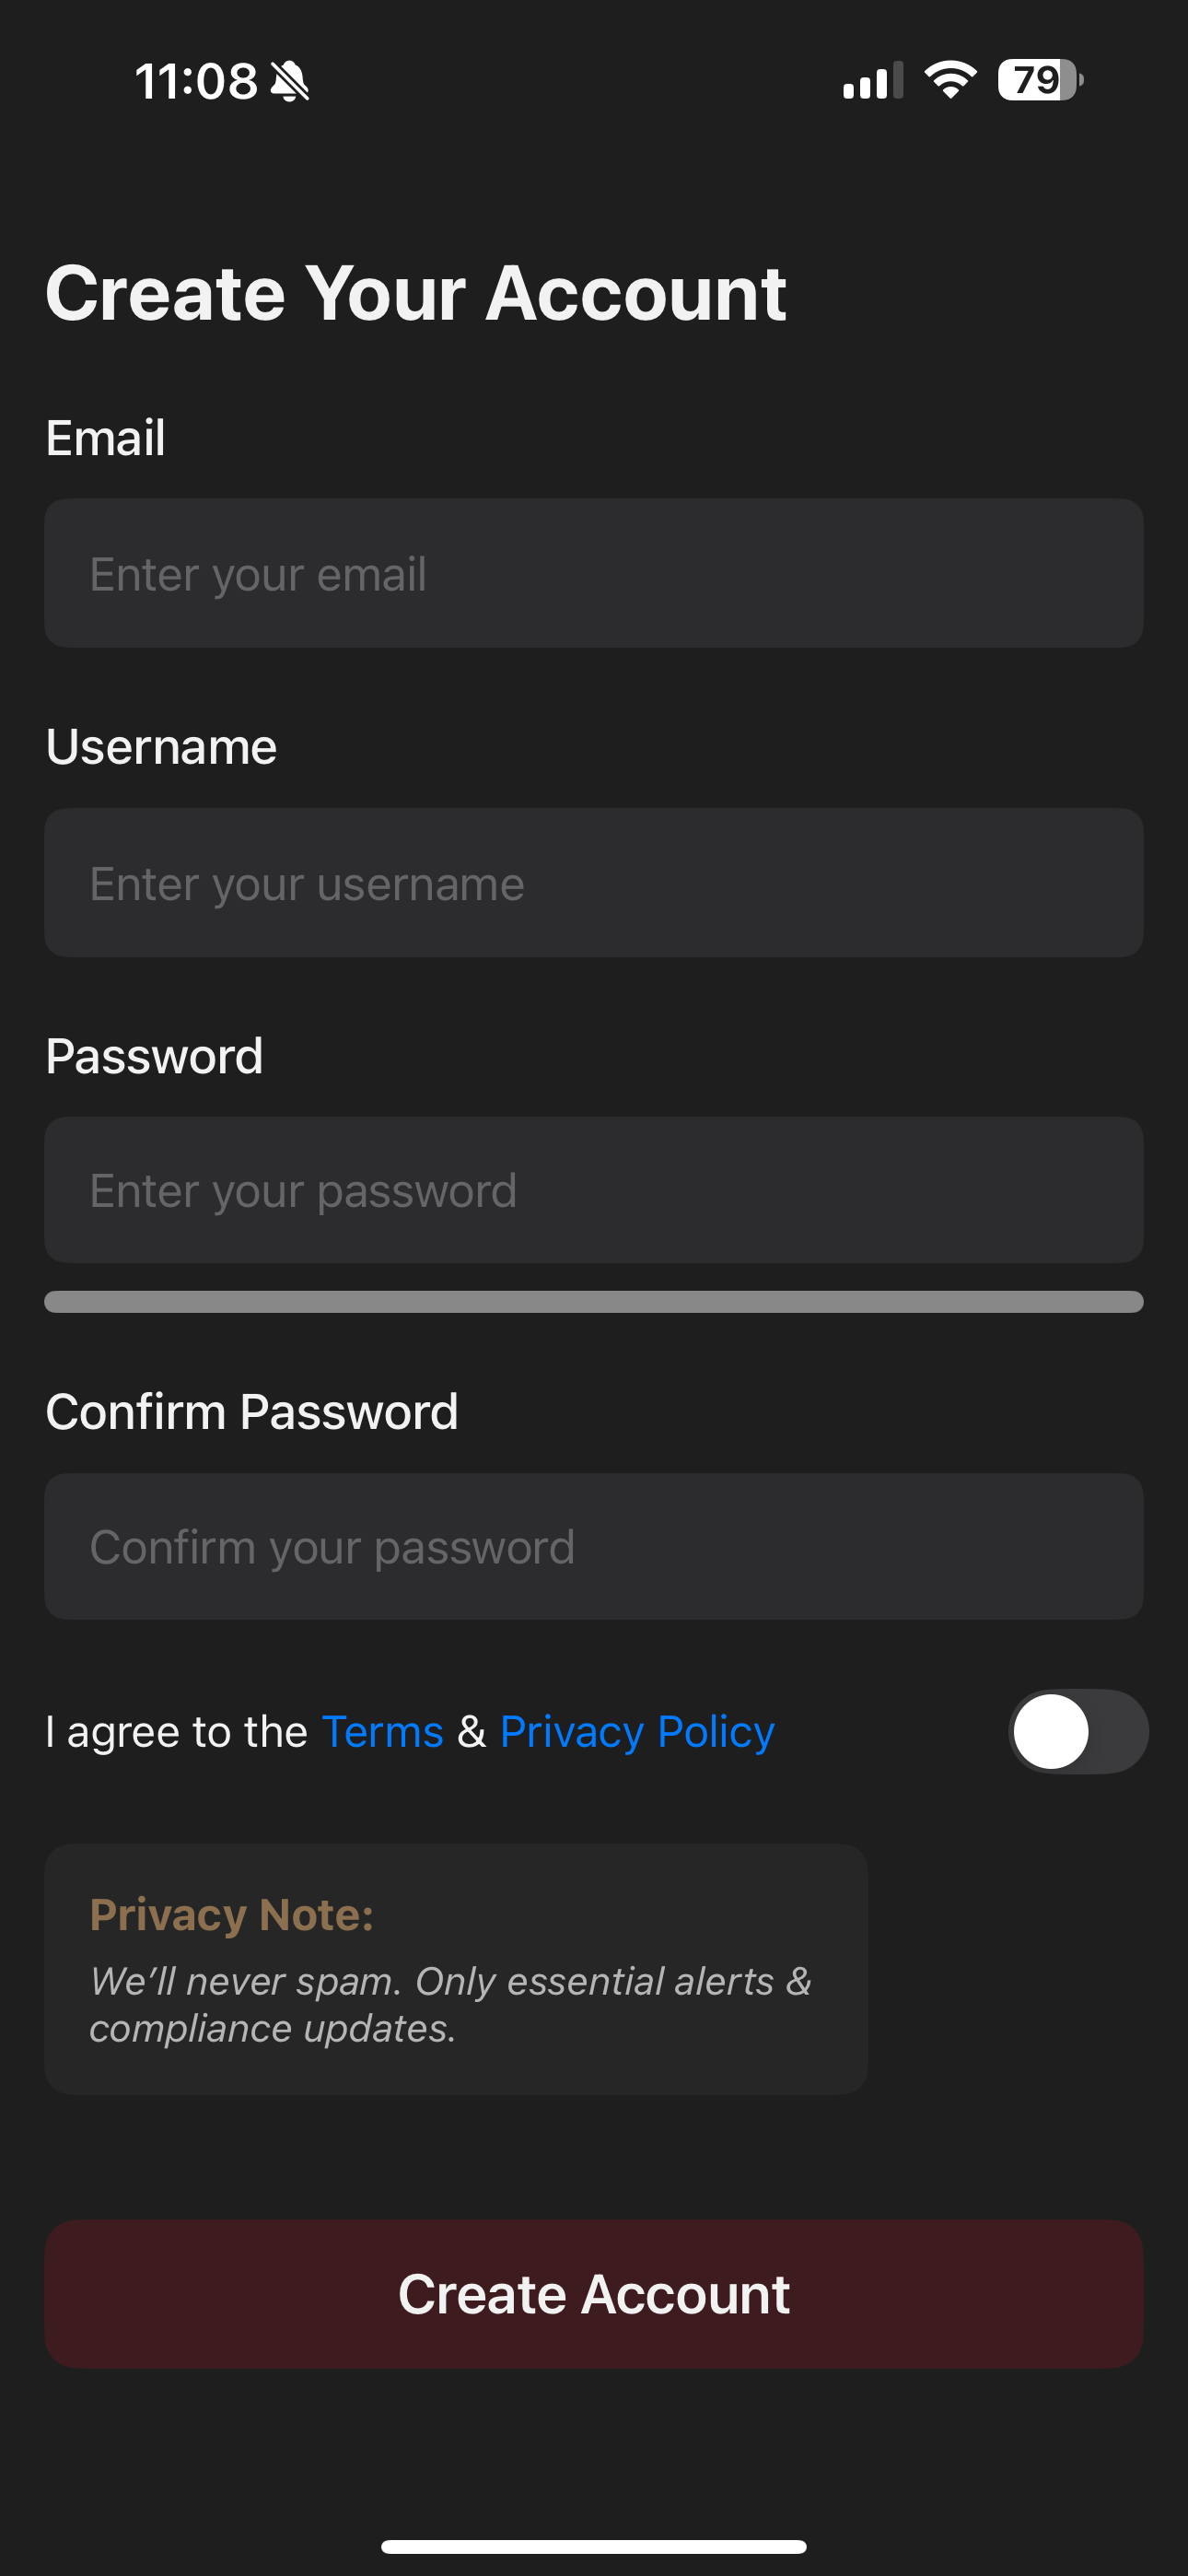The image size is (1188, 2576).
Task: Click the Create Your Account heading
Action: [x=416, y=293]
